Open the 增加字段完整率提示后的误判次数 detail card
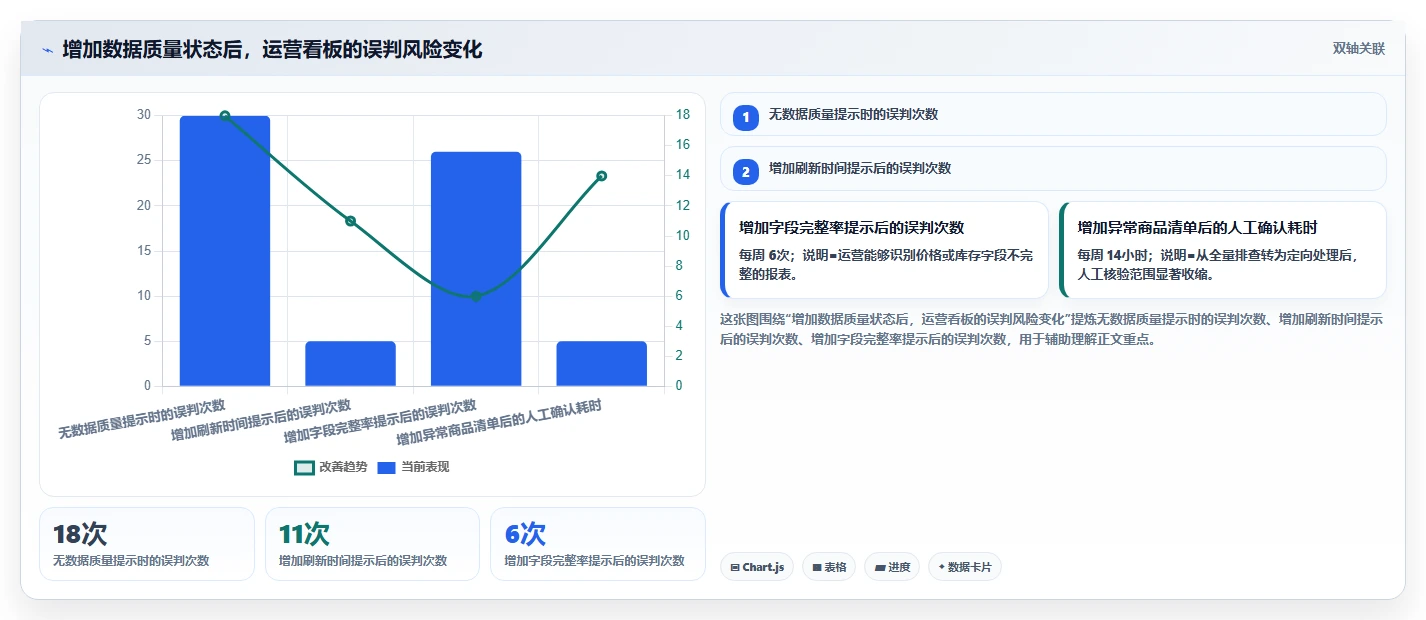 tap(884, 250)
